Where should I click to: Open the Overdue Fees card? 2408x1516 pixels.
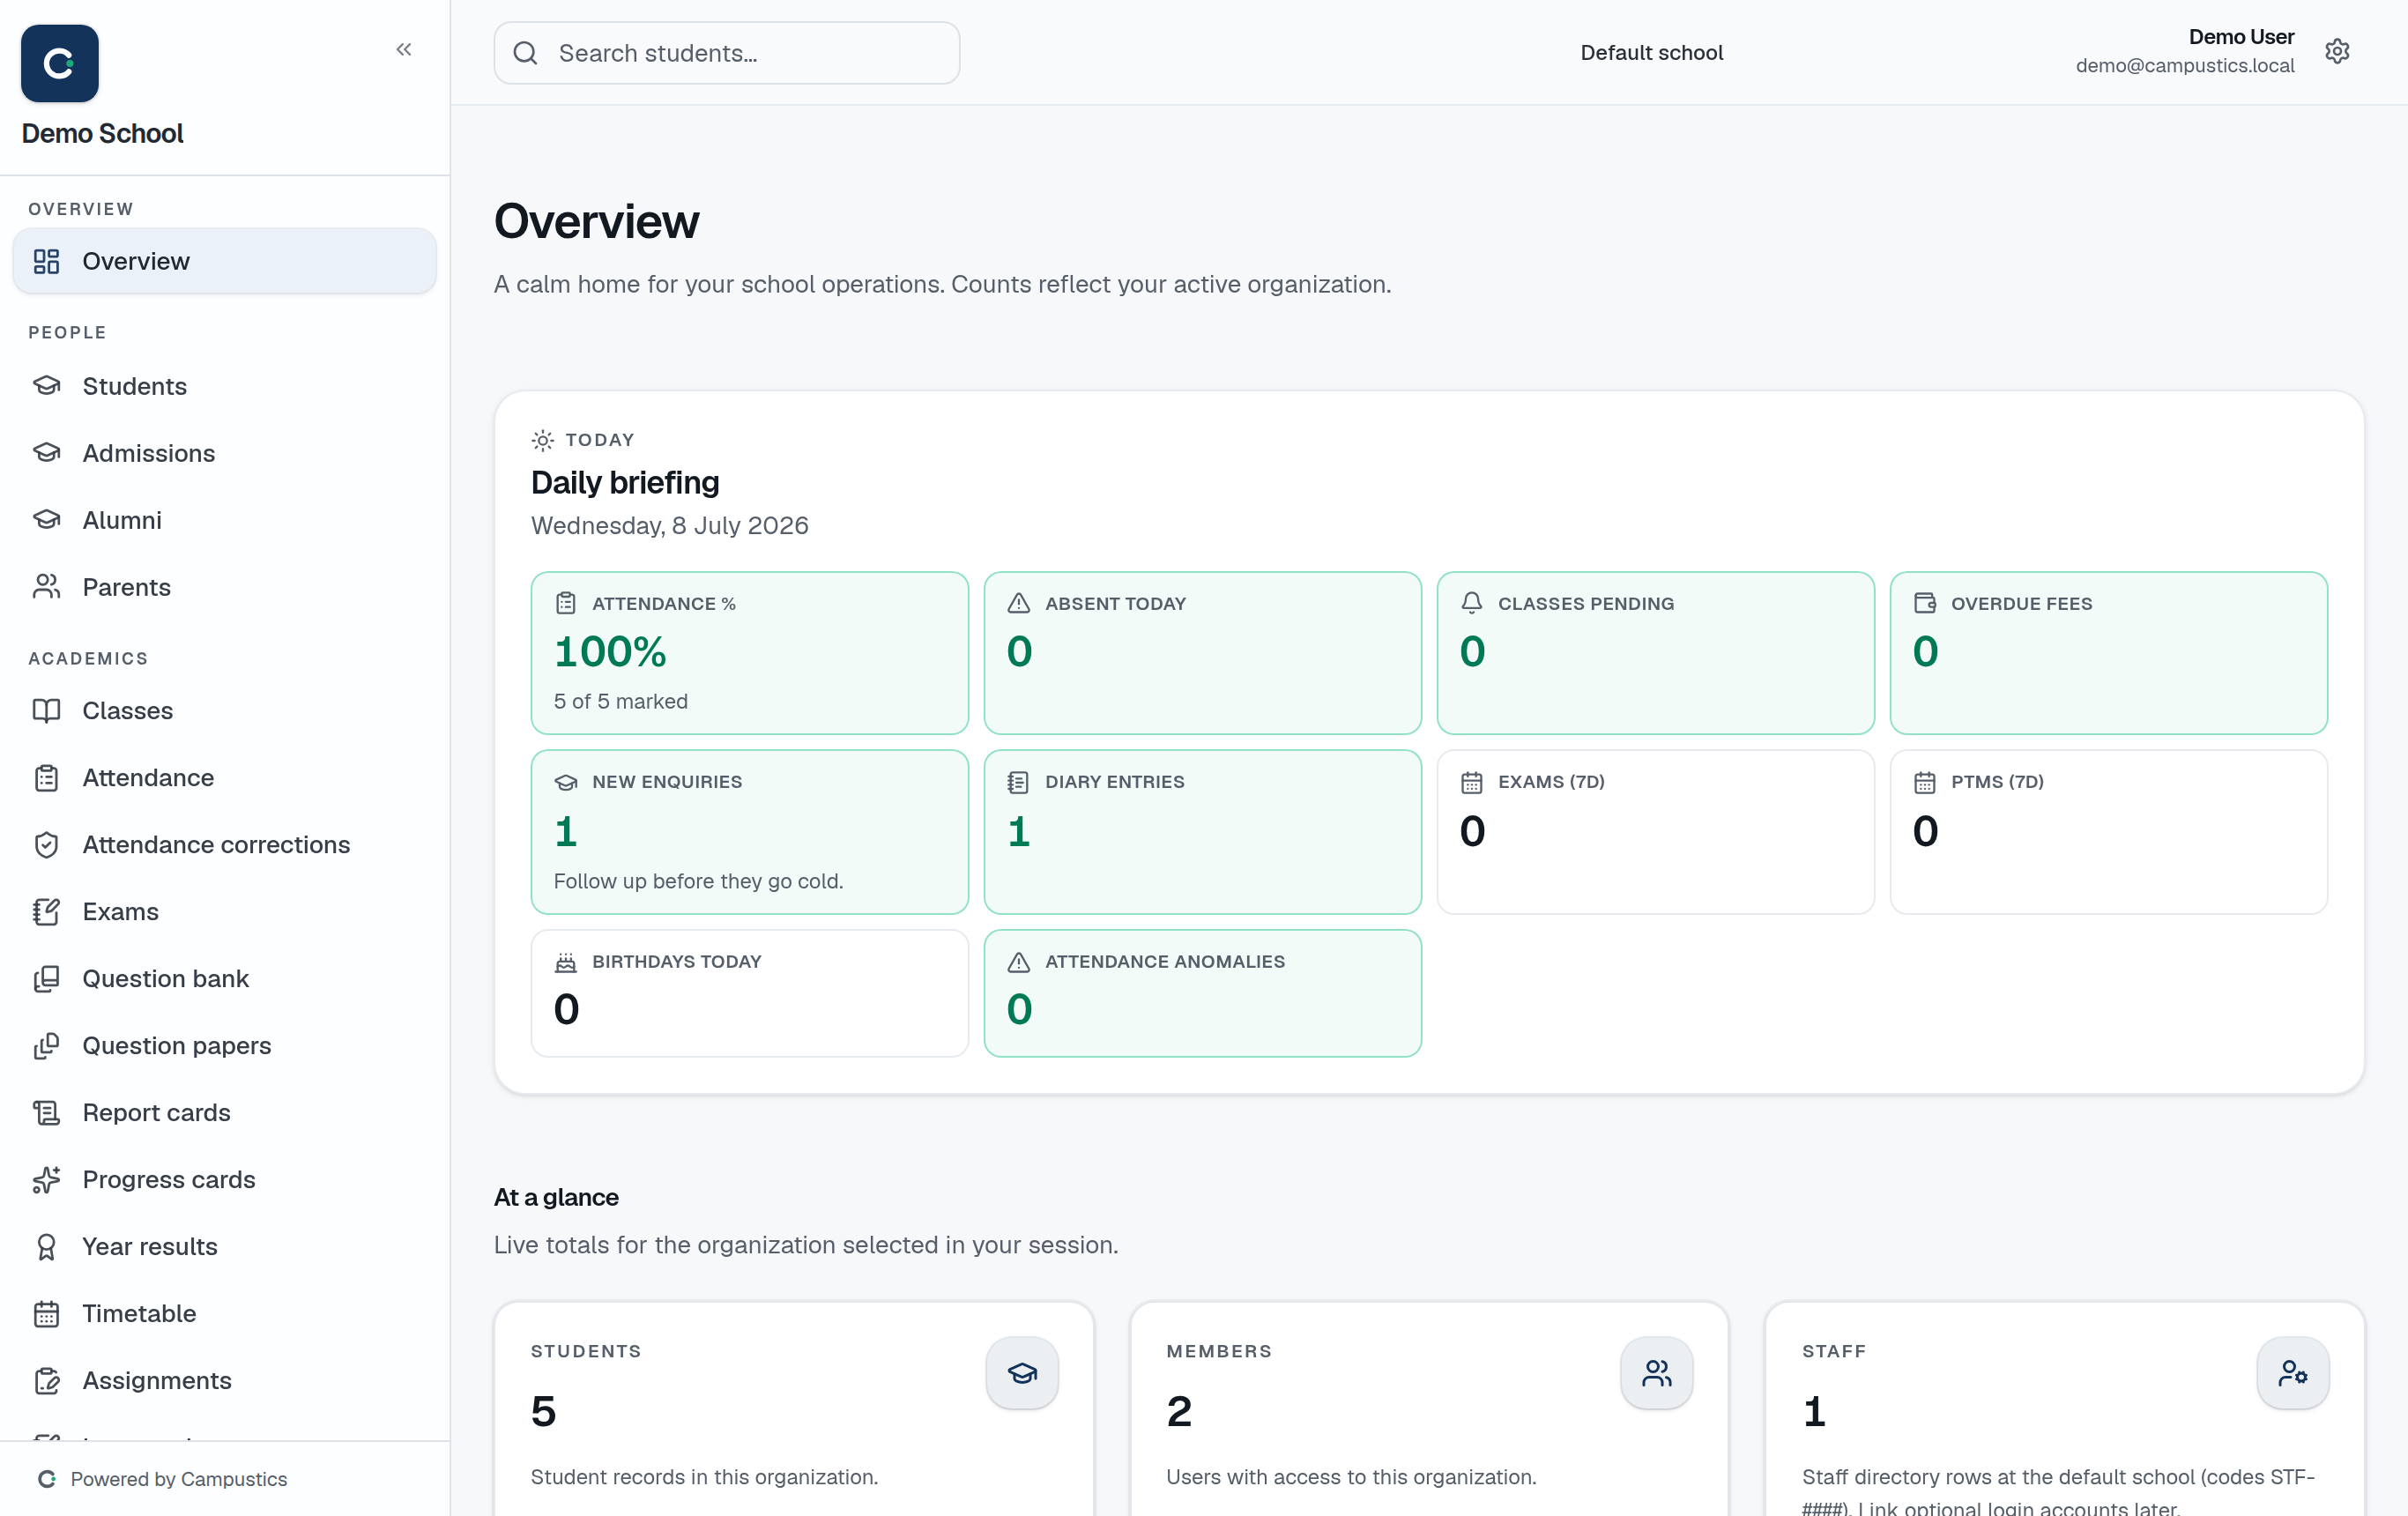point(2108,653)
